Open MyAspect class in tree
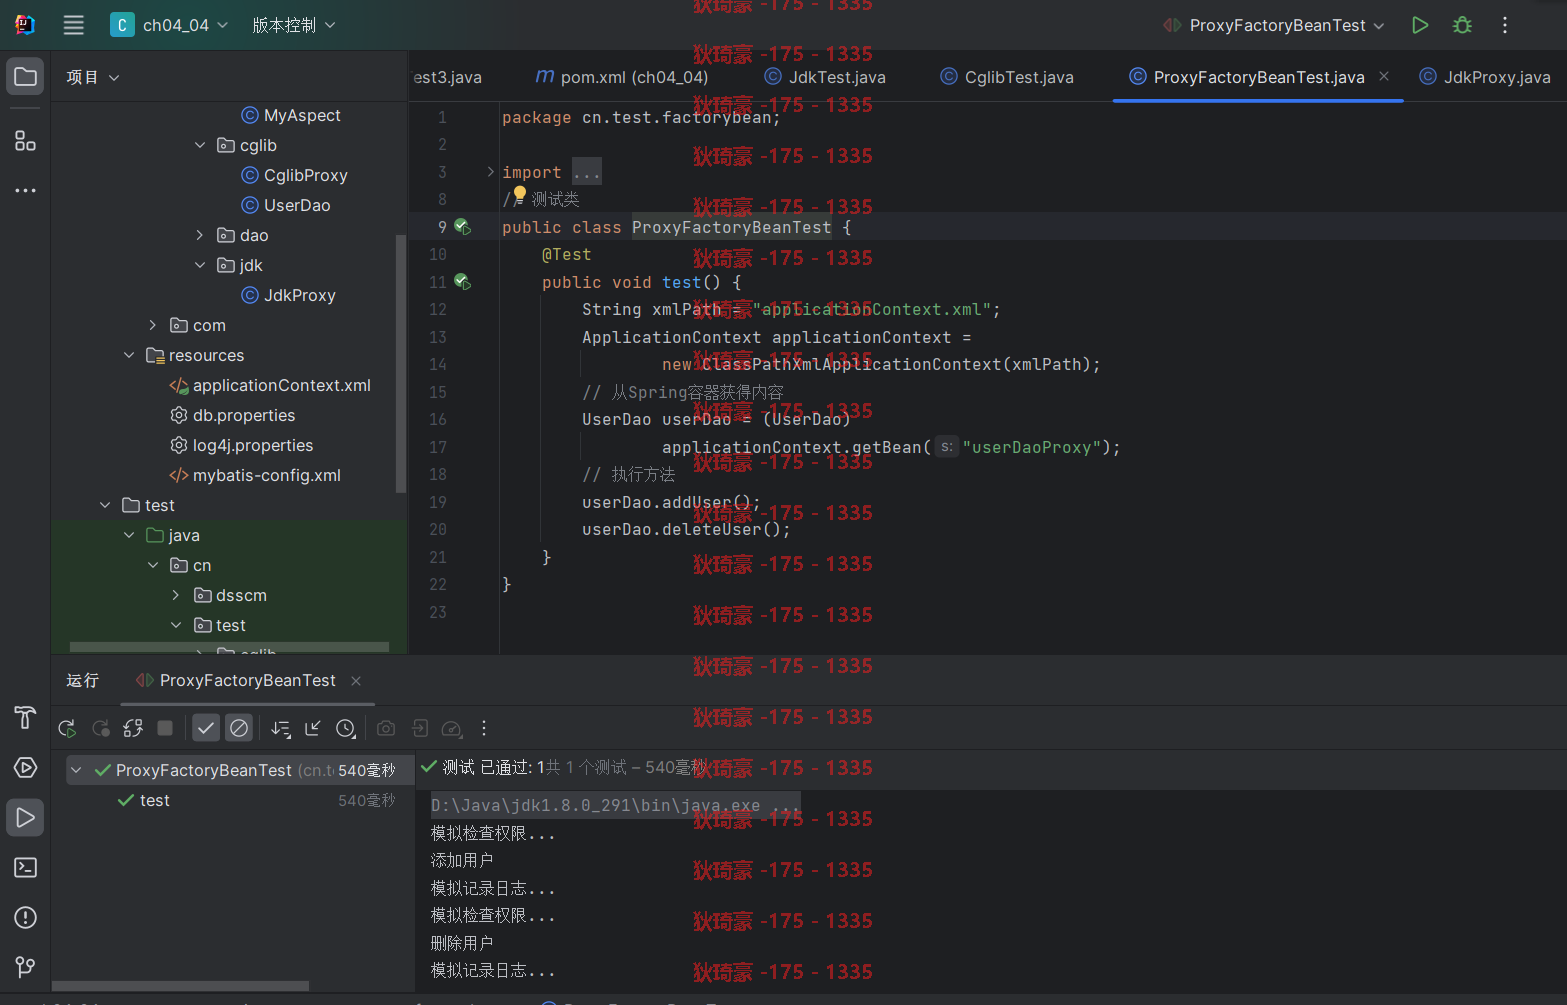1567x1005 pixels. pos(291,115)
